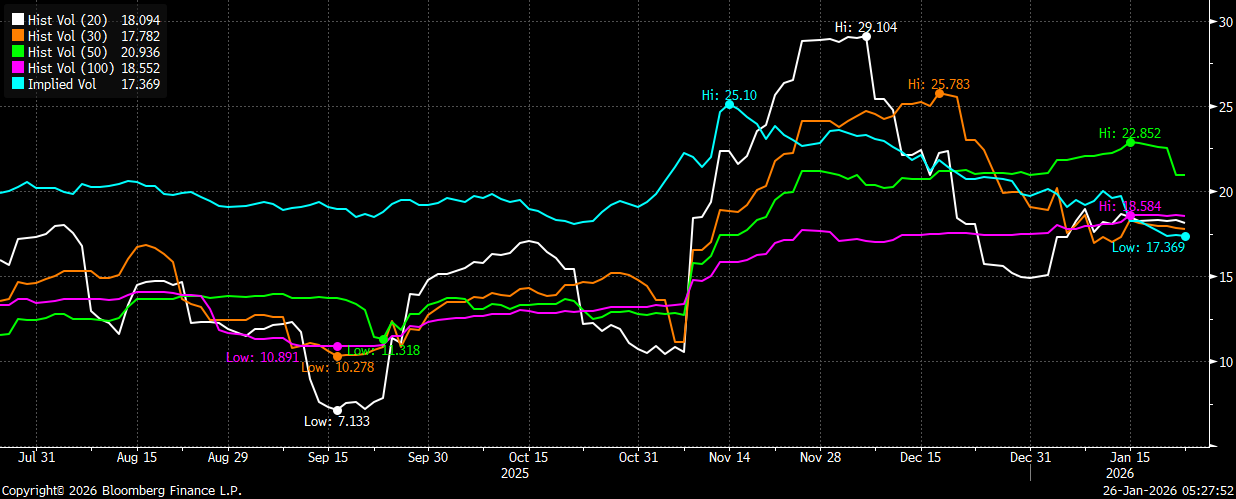
Task: Click the cyan Implied Vol legend swatch
Action: click(x=15, y=84)
